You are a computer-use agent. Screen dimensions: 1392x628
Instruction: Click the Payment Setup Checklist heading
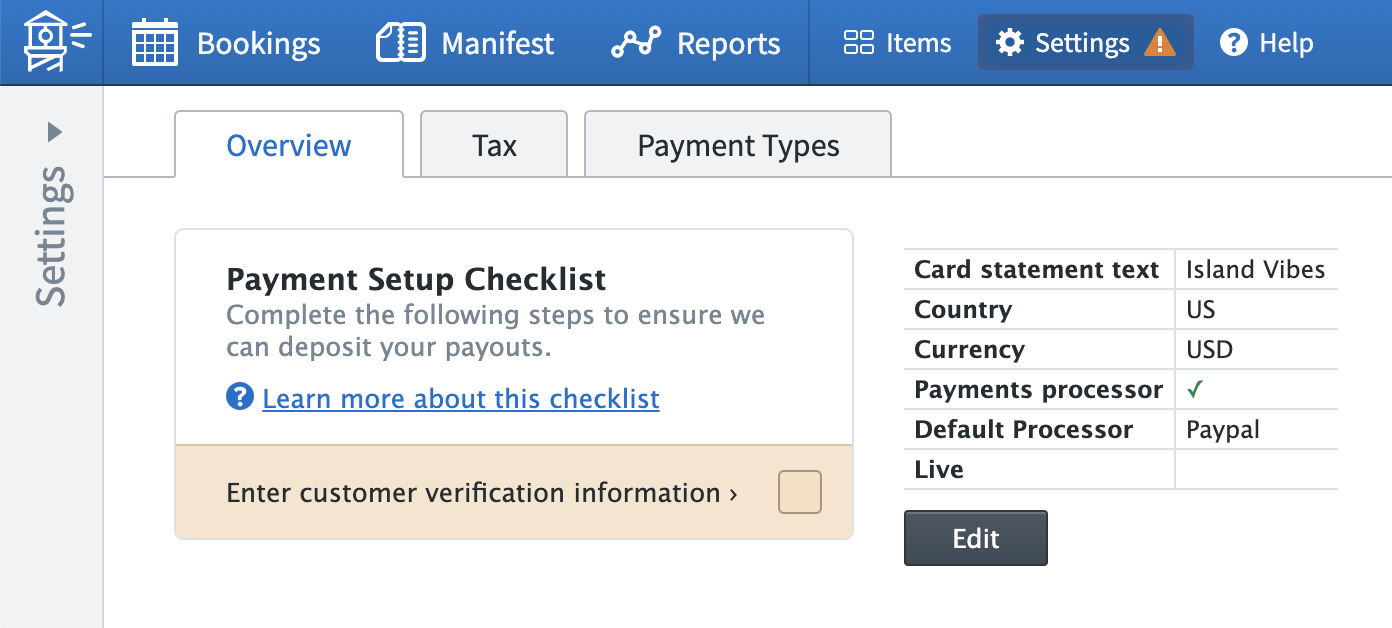click(417, 278)
